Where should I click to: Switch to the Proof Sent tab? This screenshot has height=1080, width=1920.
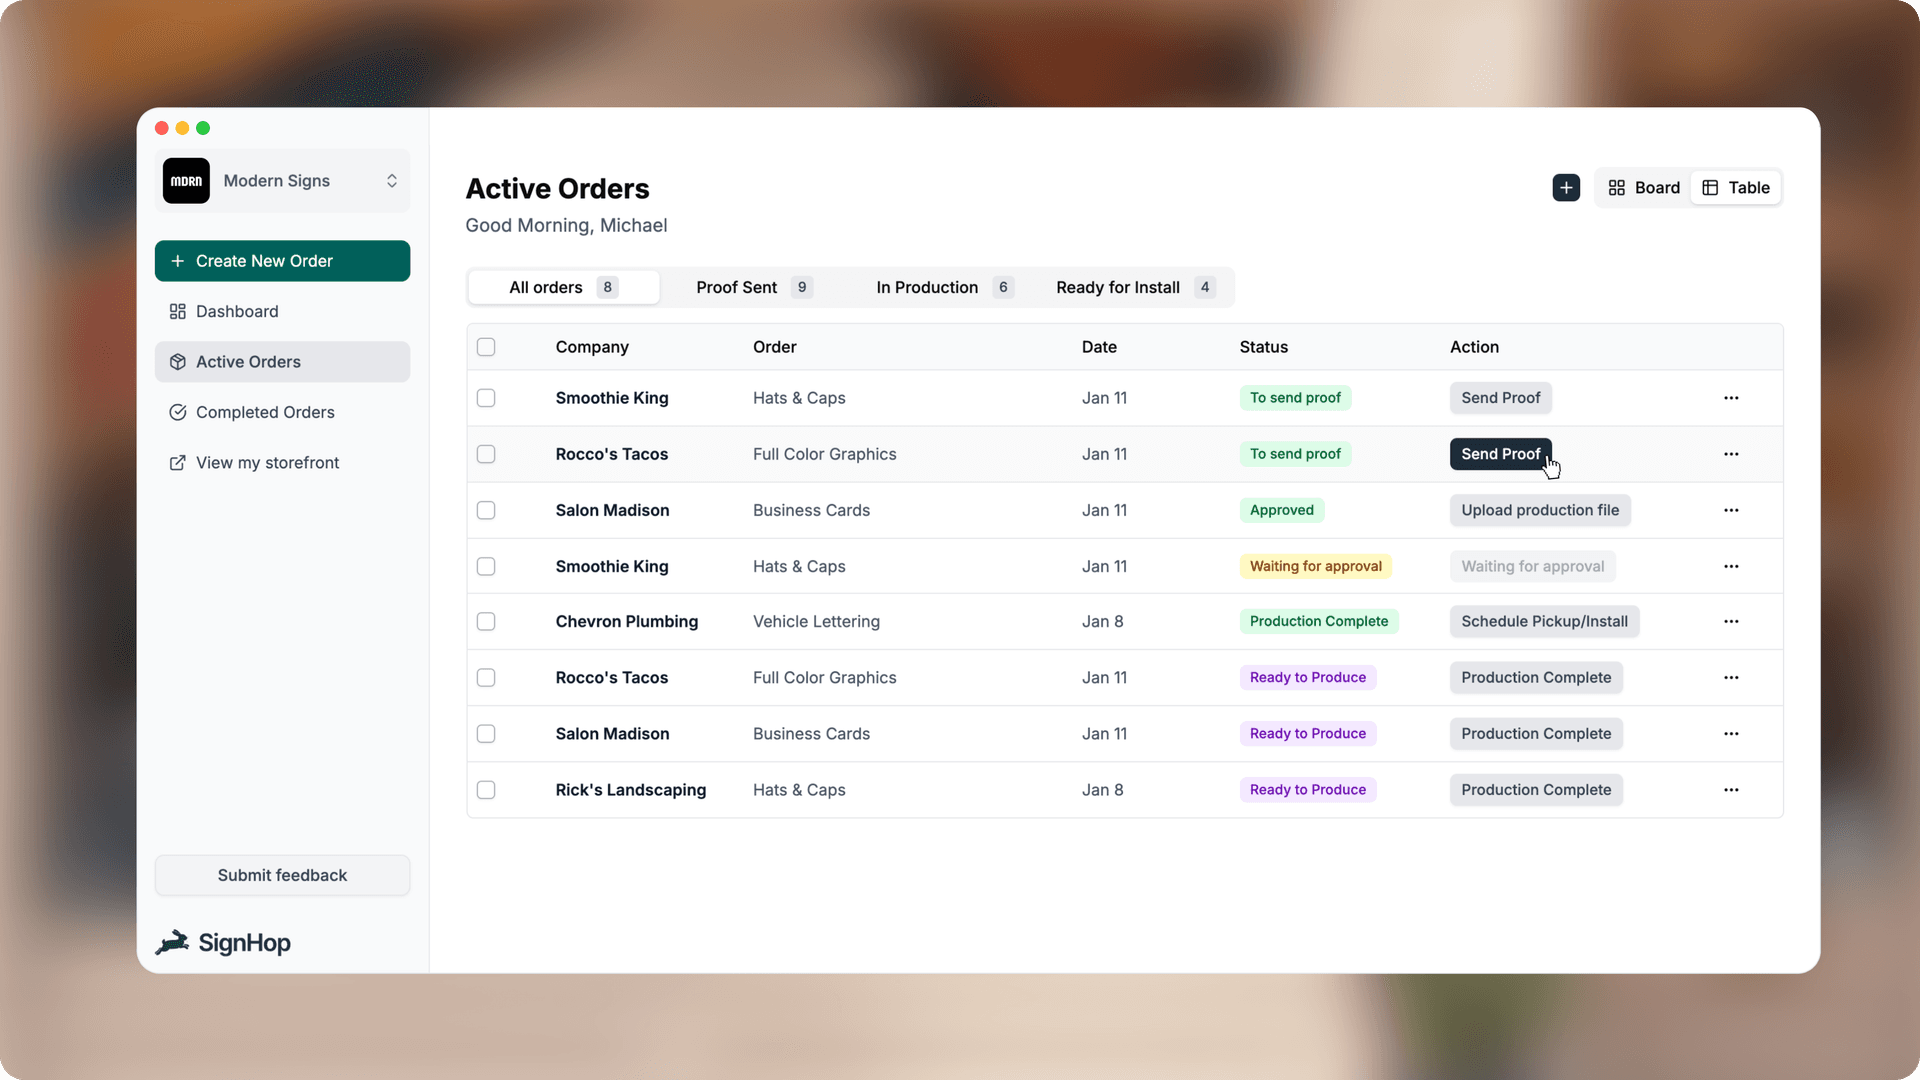click(754, 287)
